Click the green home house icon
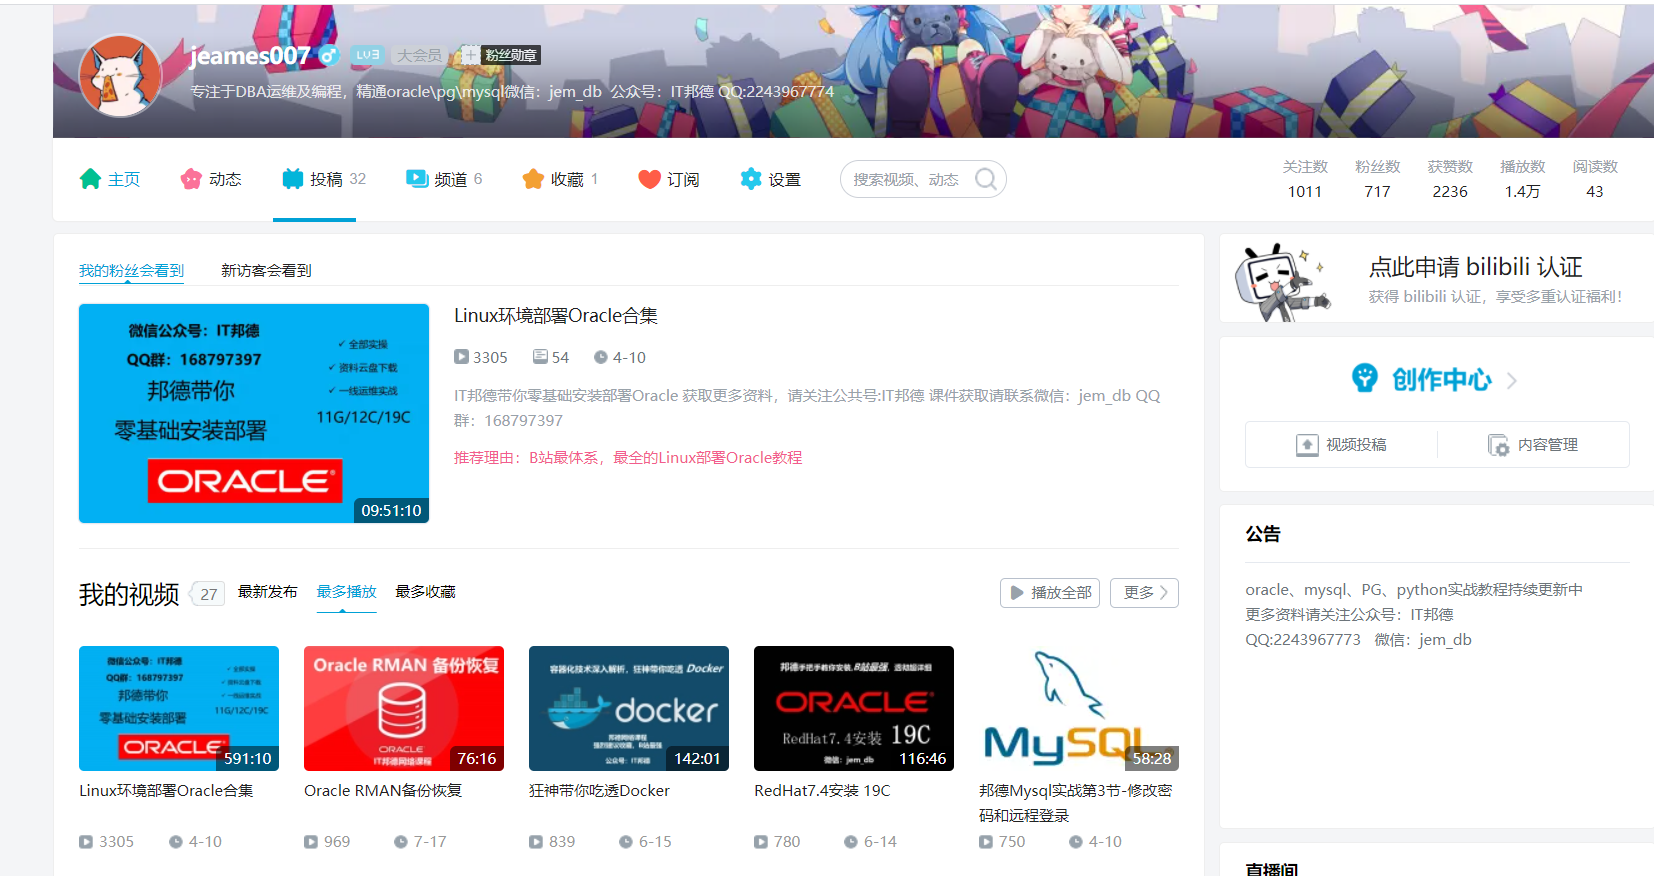The image size is (1654, 876). 90,179
